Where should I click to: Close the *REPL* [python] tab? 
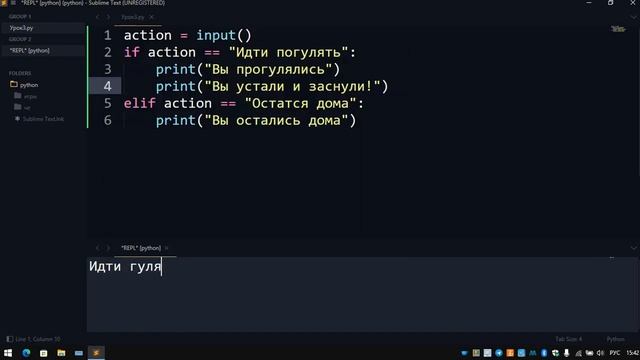[167, 248]
